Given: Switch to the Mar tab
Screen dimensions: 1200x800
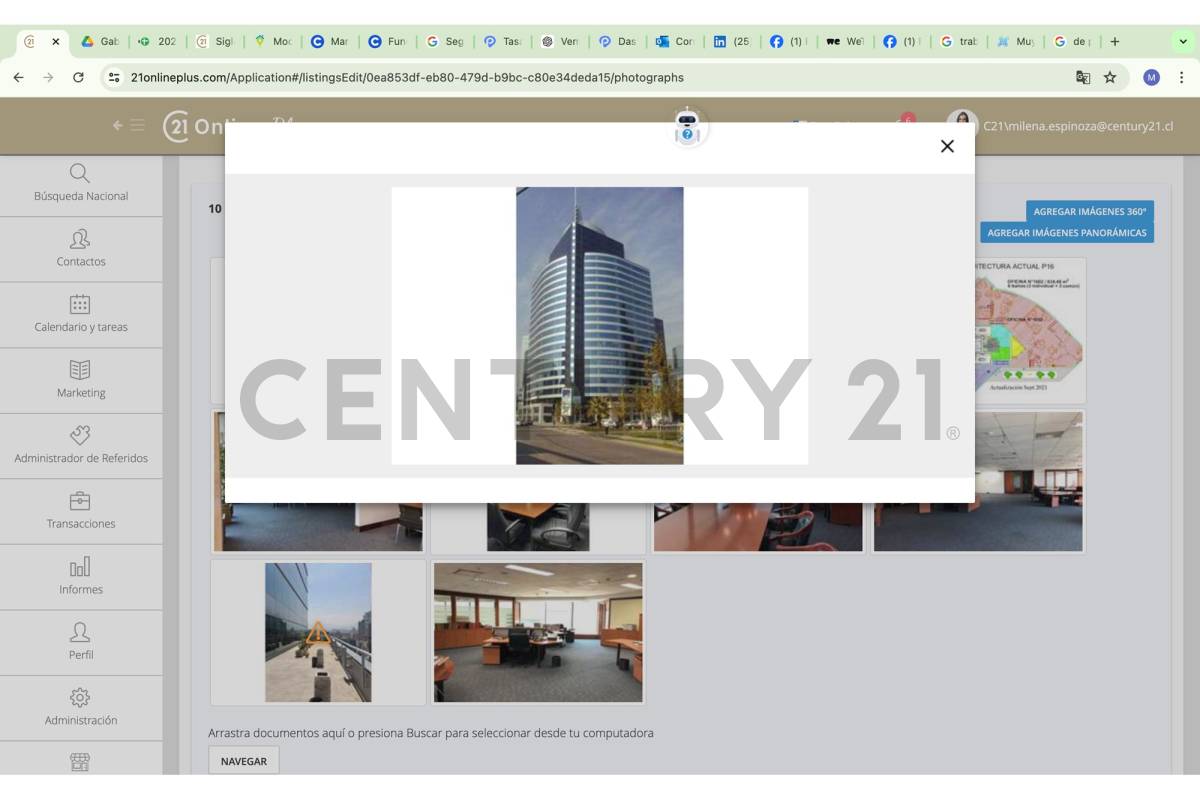Looking at the screenshot, I should (330, 42).
